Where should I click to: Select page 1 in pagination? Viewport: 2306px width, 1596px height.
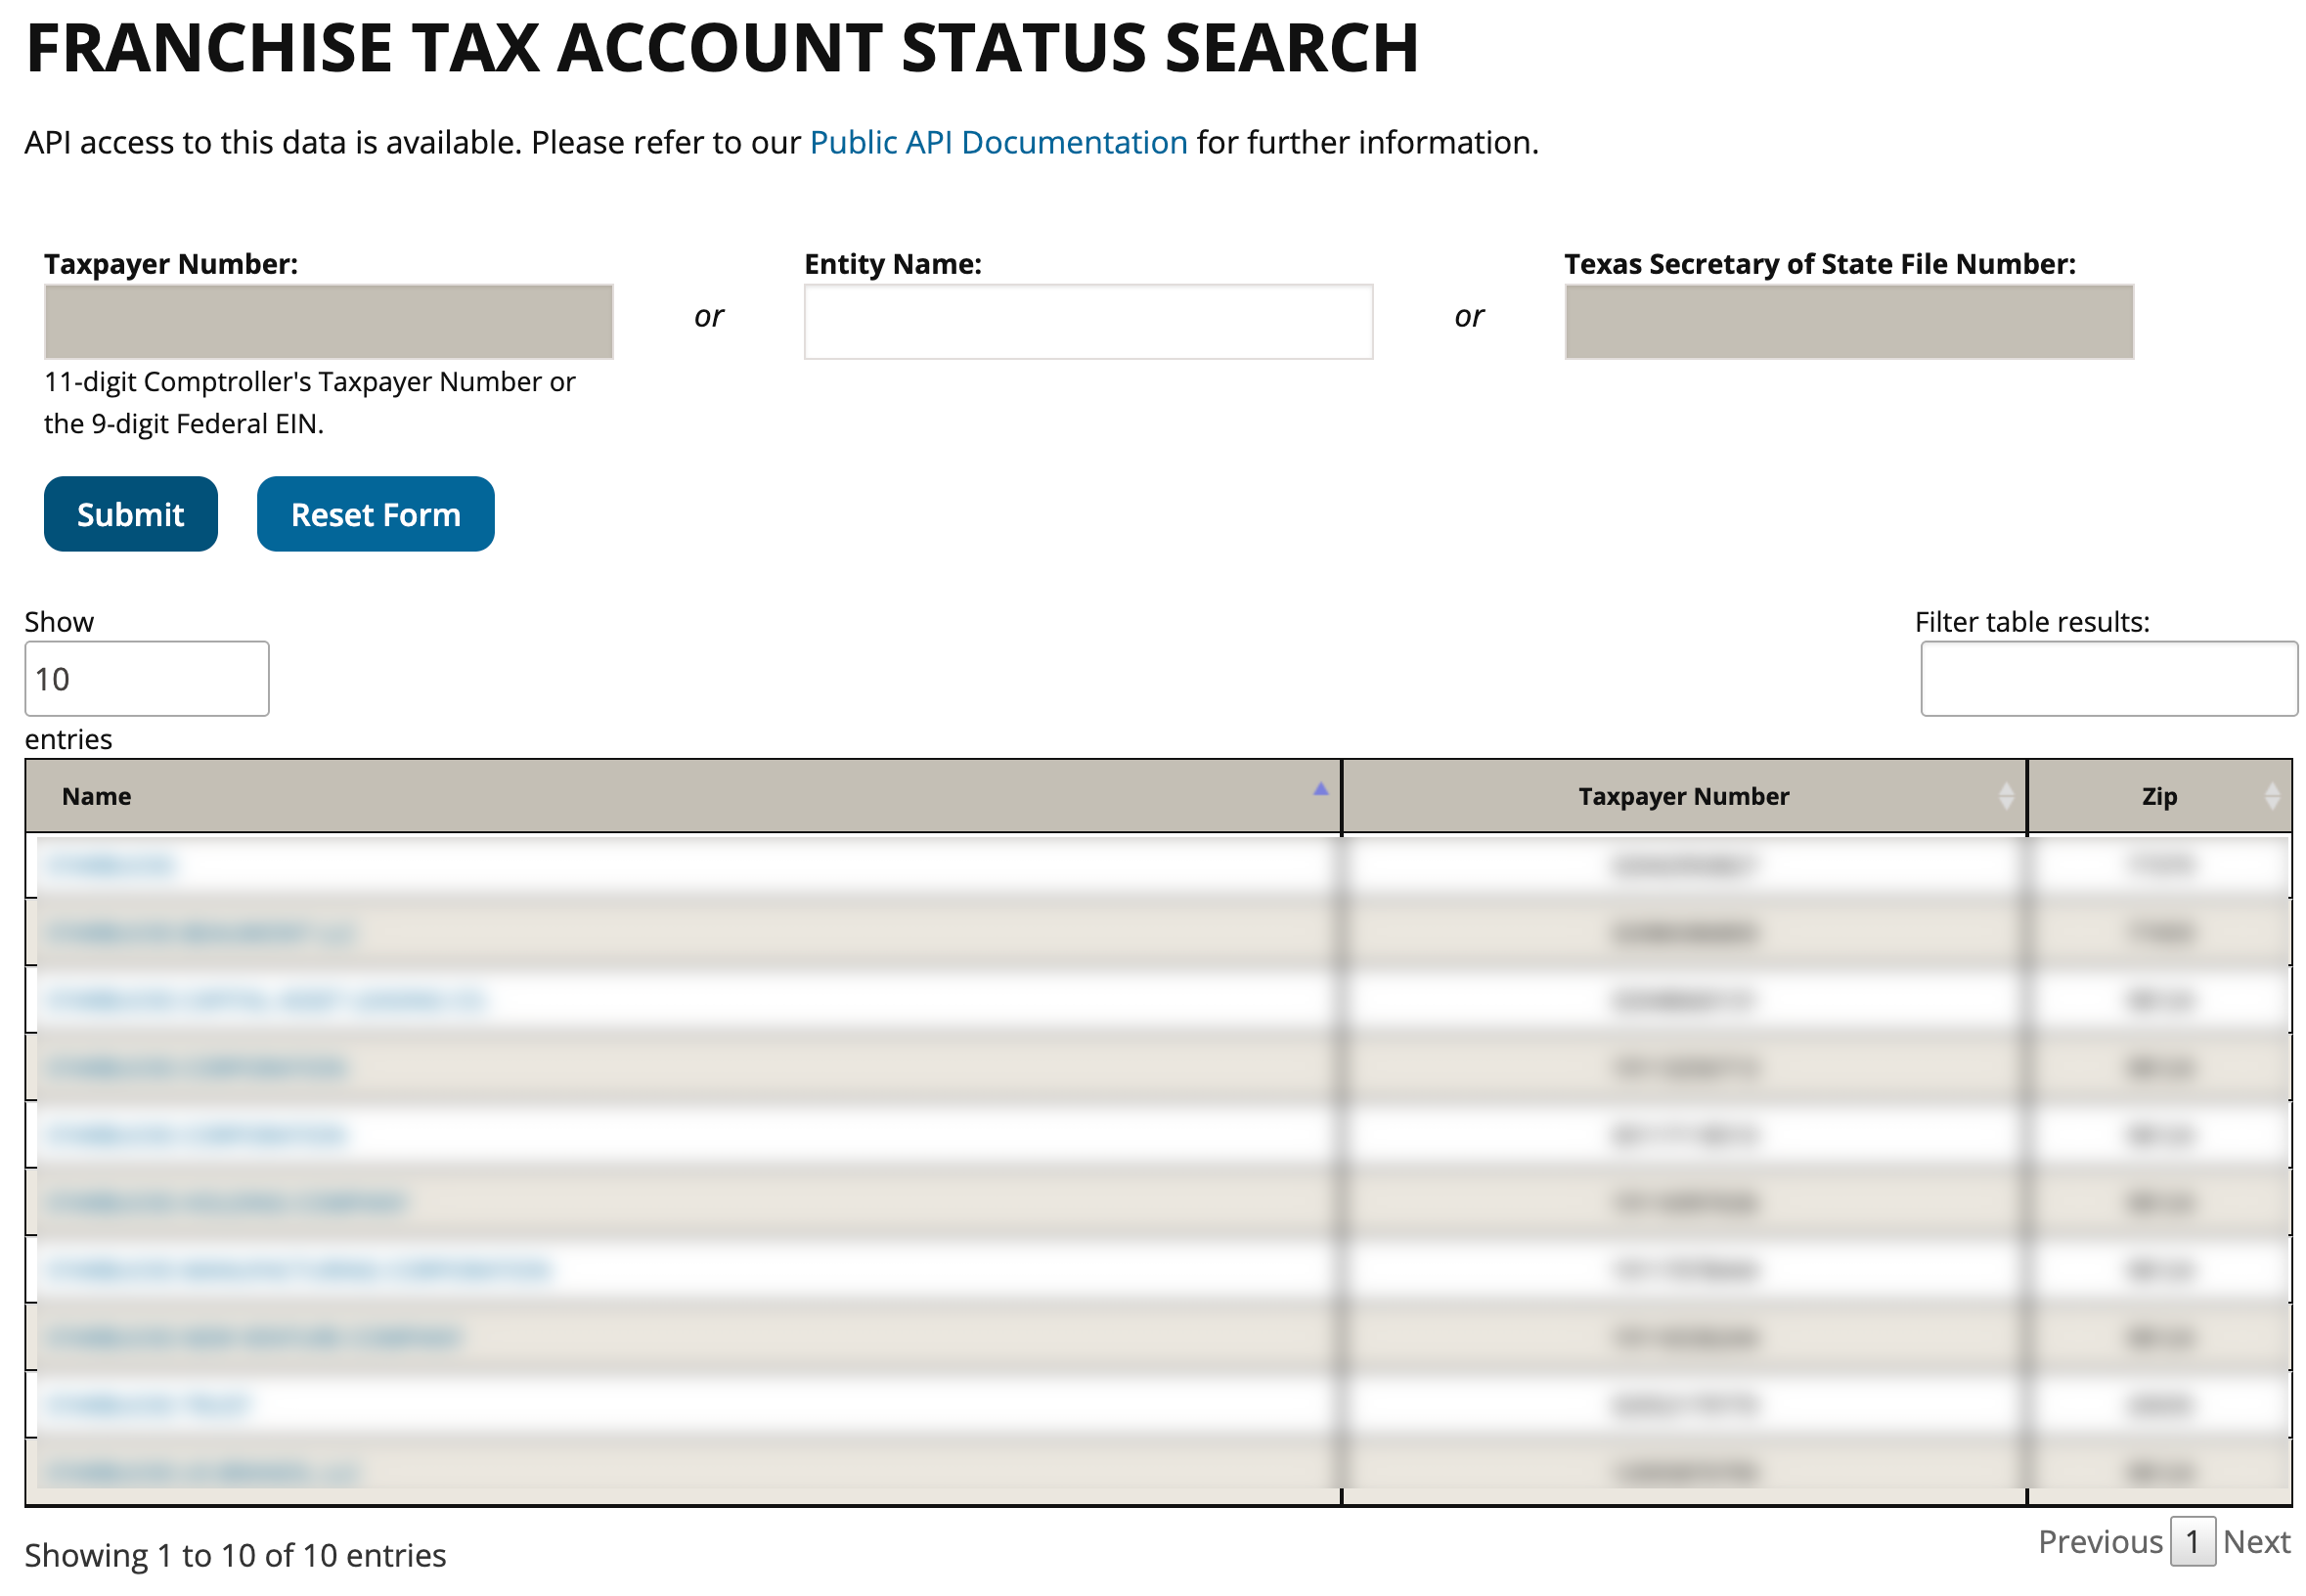[2192, 1541]
